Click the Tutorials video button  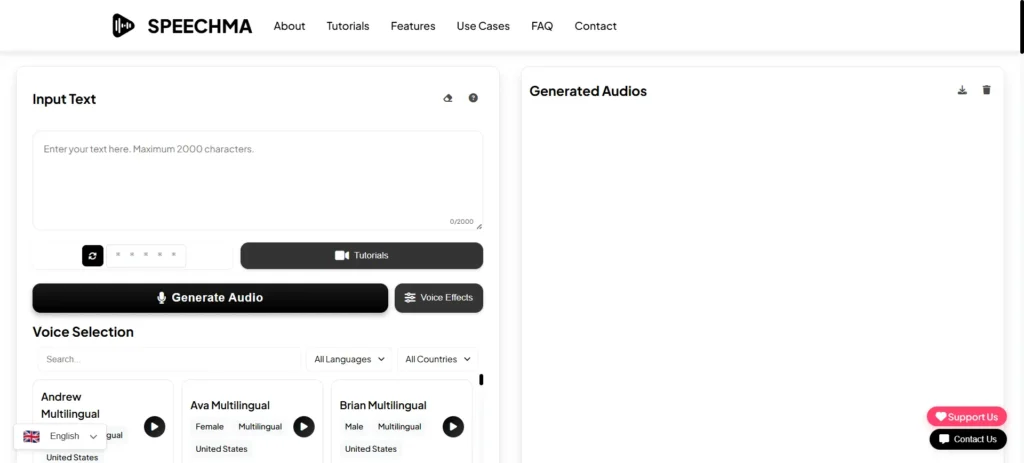click(361, 256)
